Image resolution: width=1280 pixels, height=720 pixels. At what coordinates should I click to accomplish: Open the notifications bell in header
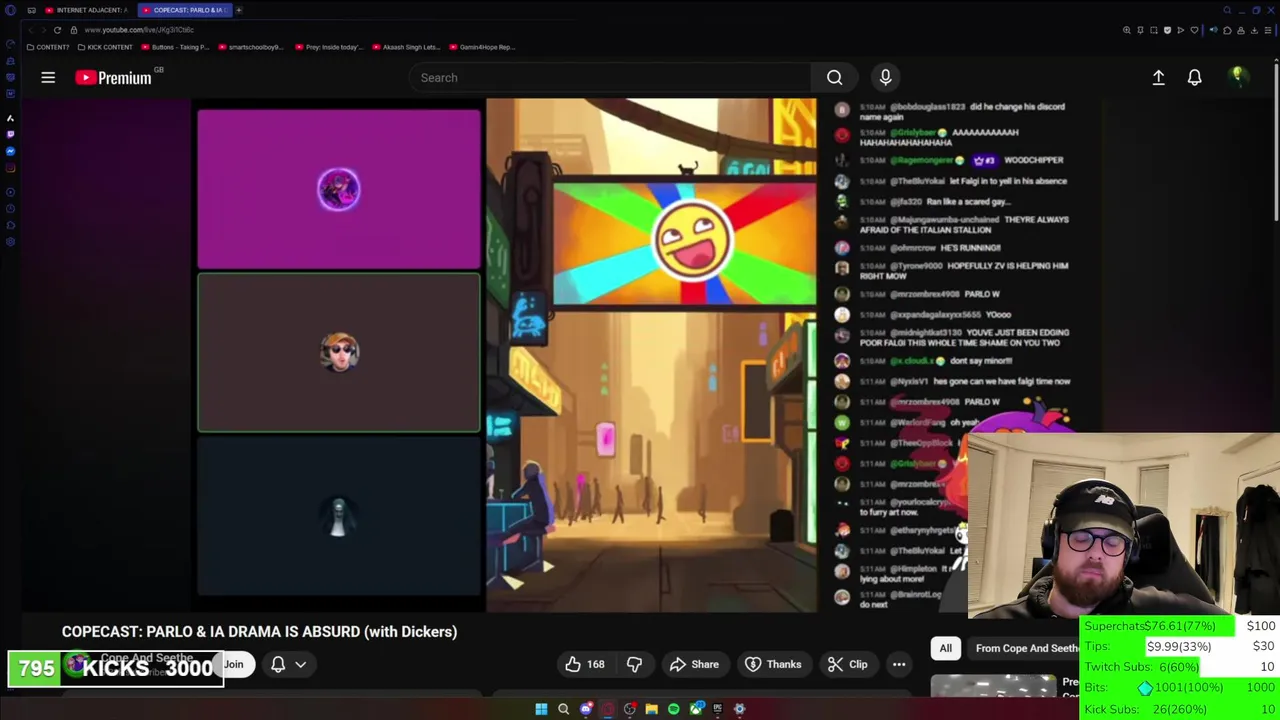point(1194,77)
